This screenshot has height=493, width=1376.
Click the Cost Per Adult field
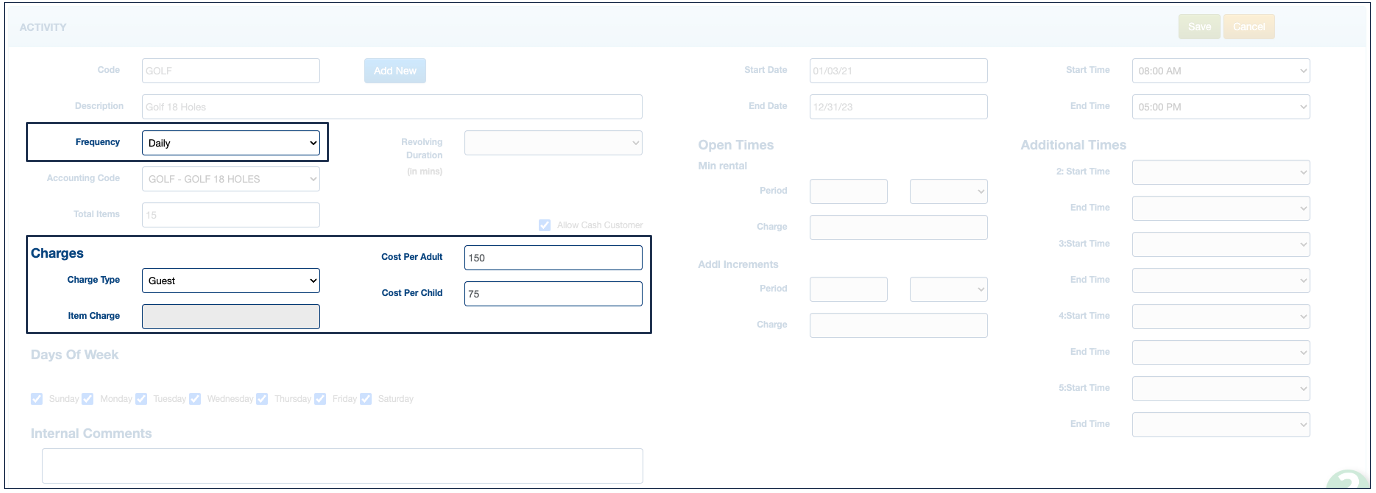click(x=553, y=258)
